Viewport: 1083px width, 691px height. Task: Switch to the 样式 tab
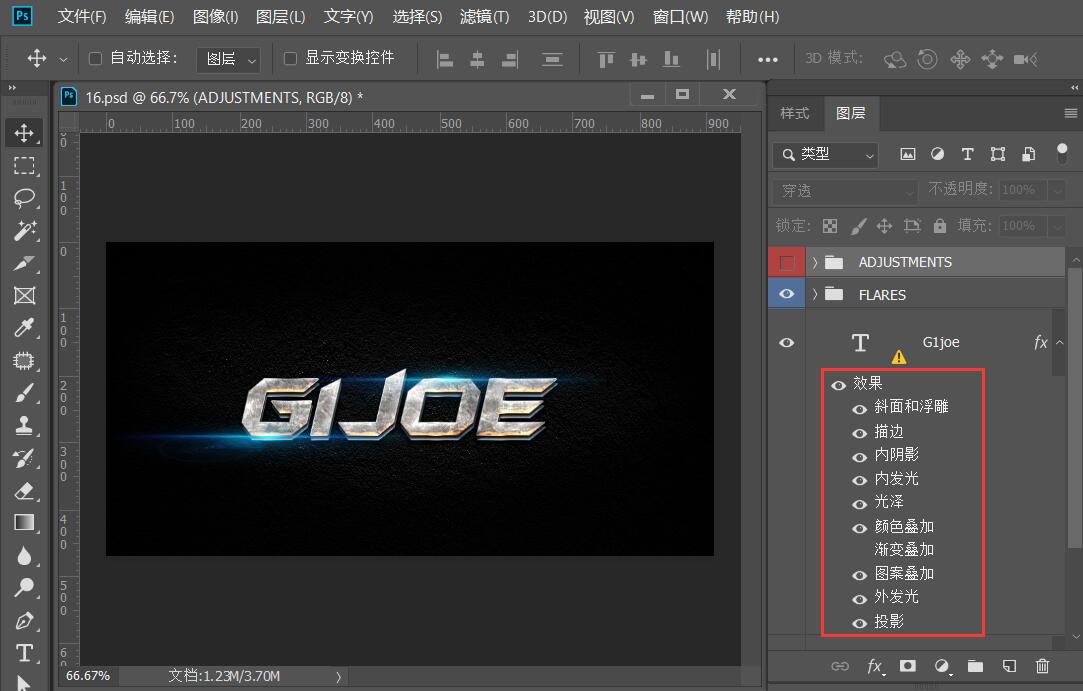coord(794,113)
